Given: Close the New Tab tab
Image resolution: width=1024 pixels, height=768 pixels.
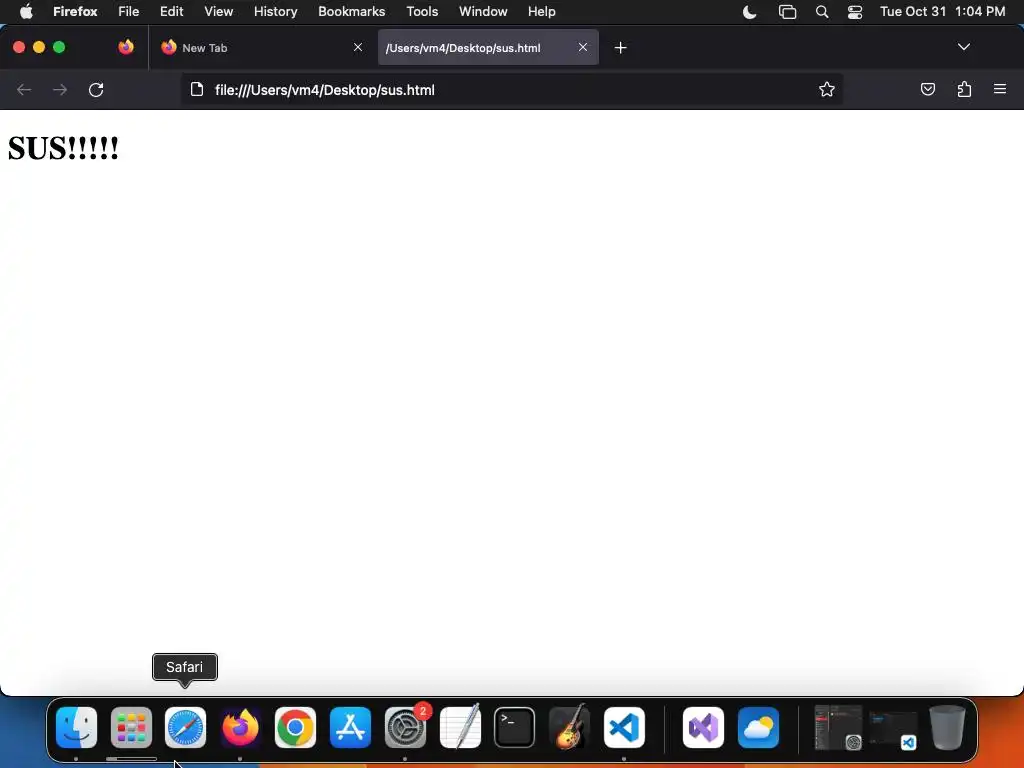Looking at the screenshot, I should pyautogui.click(x=358, y=47).
